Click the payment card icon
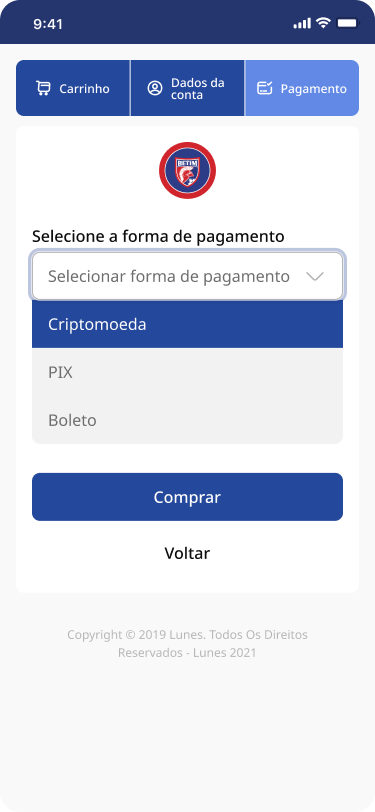This screenshot has width=375, height=812. tap(265, 88)
